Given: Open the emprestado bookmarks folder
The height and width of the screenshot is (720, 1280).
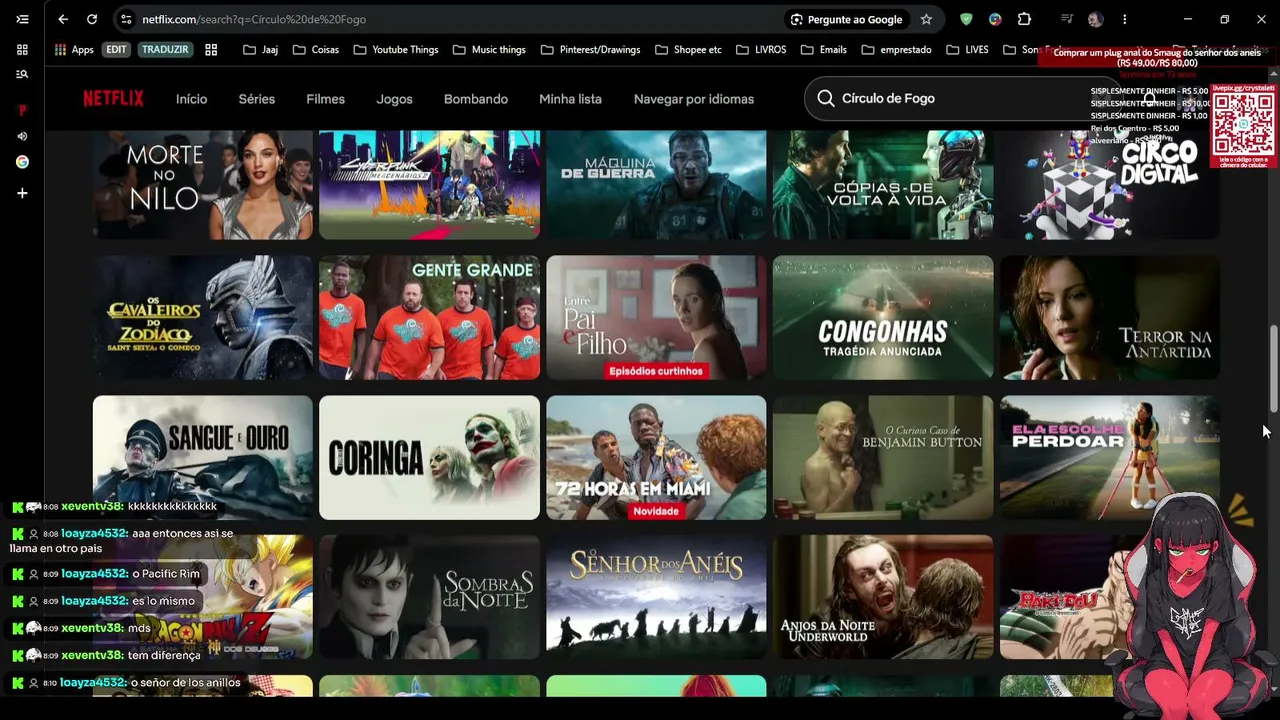Looking at the screenshot, I should [x=896, y=50].
